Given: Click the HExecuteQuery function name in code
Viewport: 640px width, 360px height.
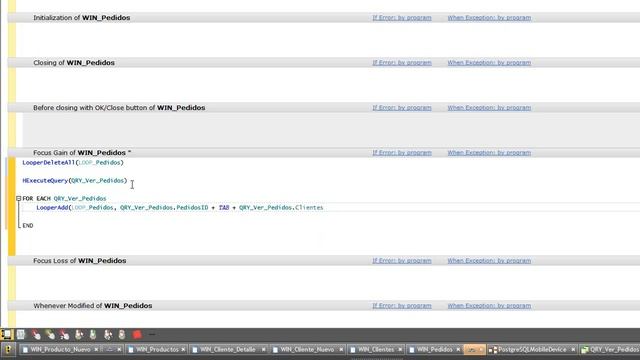Looking at the screenshot, I should 45,180.
